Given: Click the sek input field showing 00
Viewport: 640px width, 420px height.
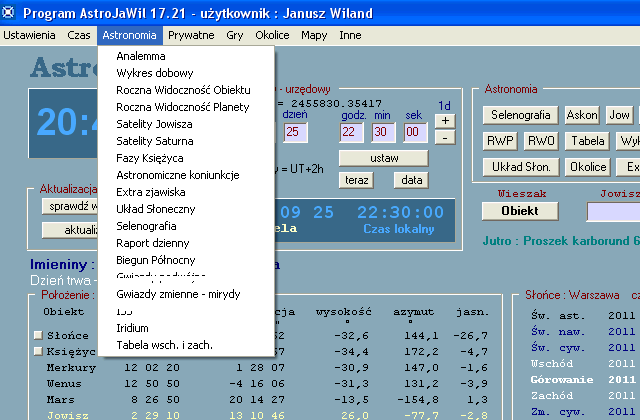Looking at the screenshot, I should (416, 132).
